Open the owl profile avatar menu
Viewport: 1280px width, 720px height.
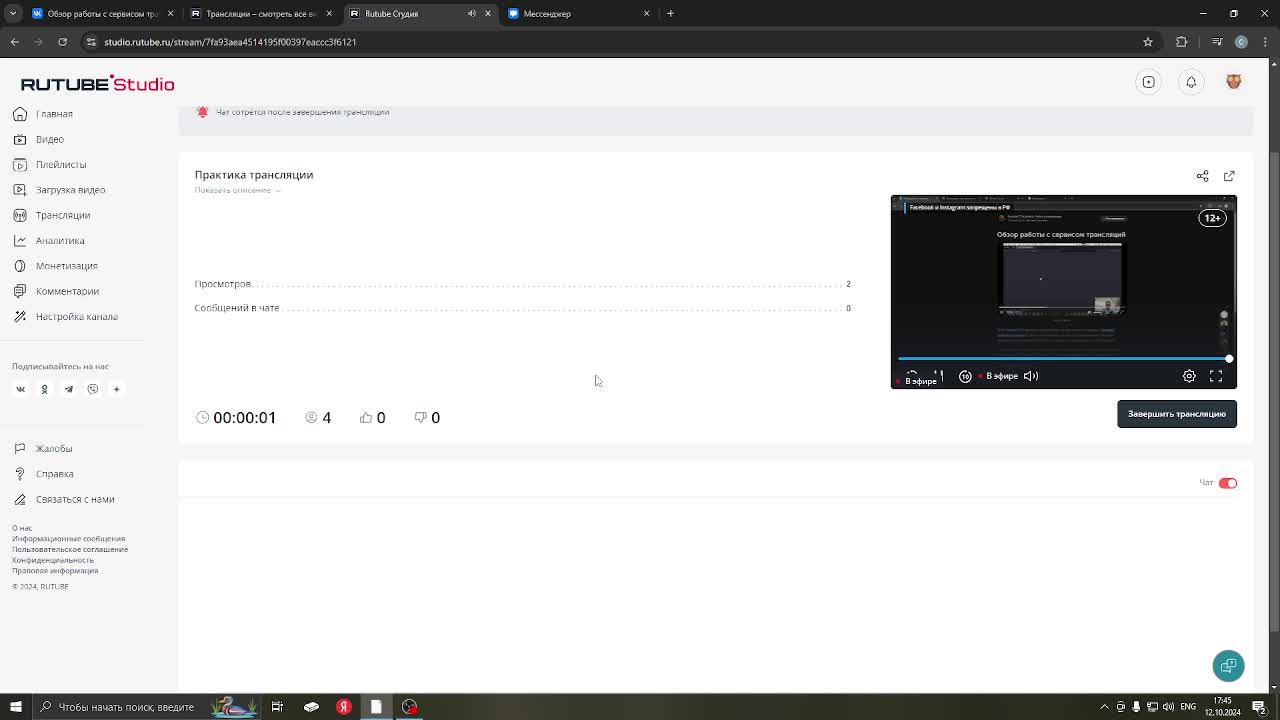point(1233,82)
